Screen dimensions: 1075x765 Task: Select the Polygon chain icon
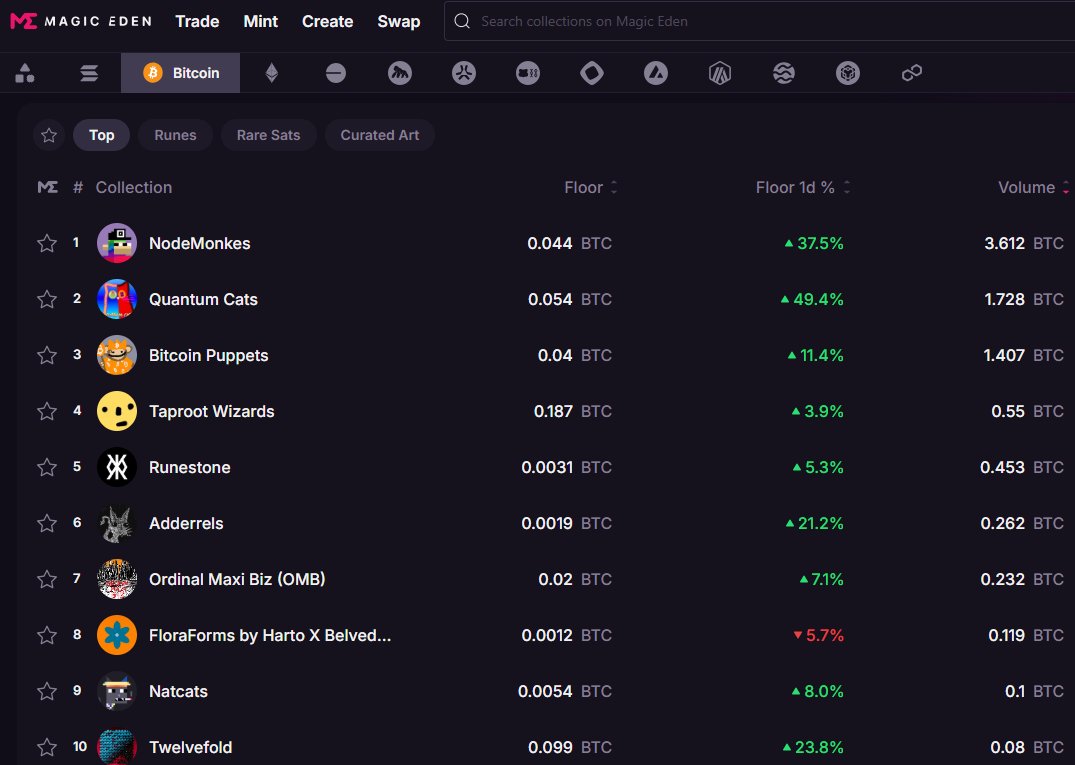pyautogui.click(x=912, y=73)
